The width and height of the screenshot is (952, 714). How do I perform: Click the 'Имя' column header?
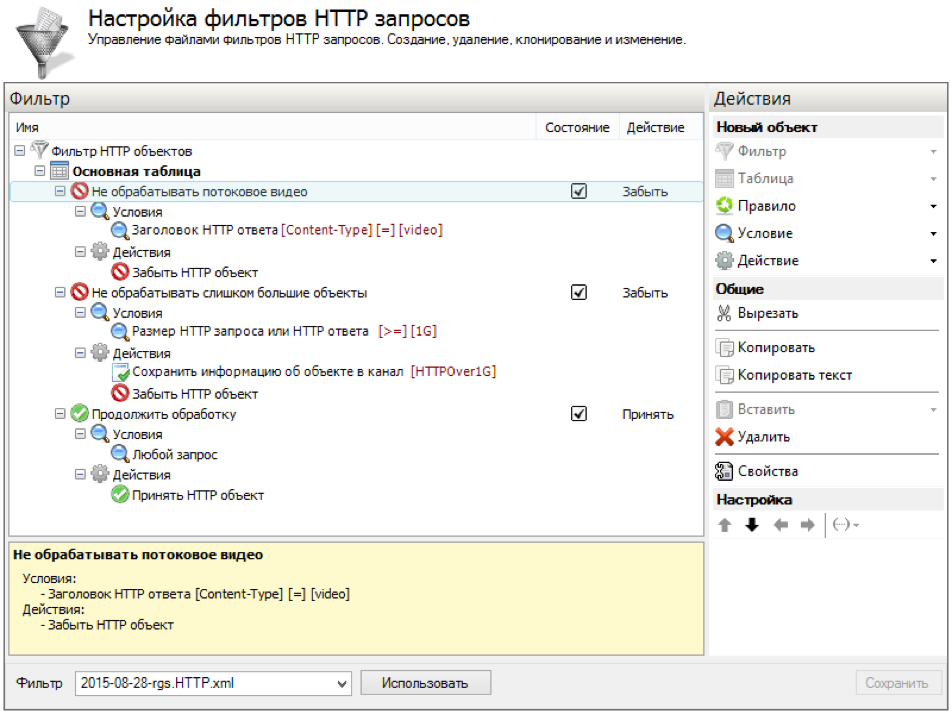[x=28, y=128]
